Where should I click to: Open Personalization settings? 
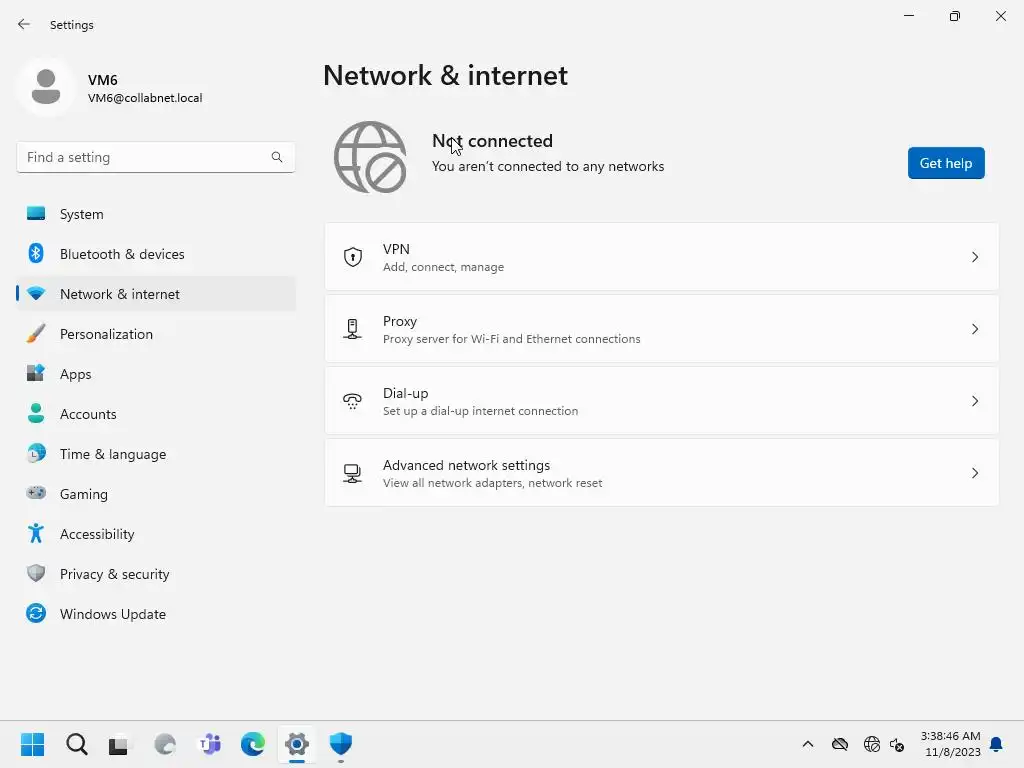tap(155, 334)
